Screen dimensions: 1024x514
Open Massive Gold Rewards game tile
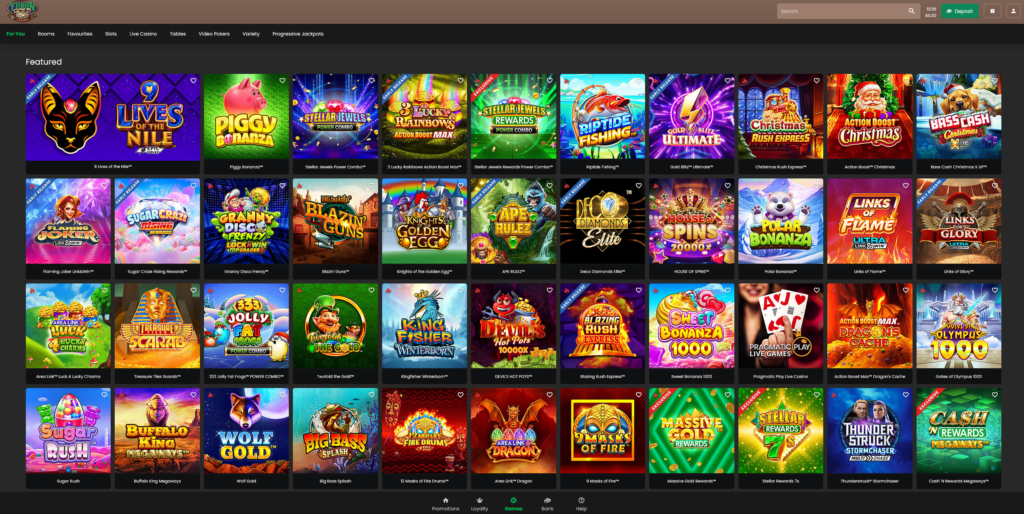coord(692,438)
